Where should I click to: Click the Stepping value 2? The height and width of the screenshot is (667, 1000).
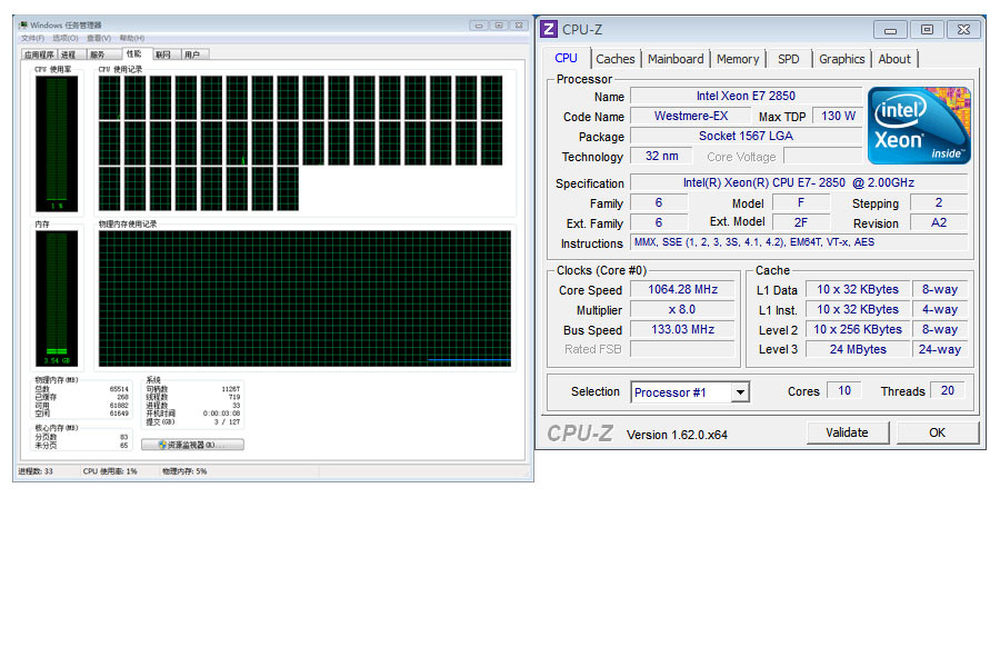pyautogui.click(x=938, y=203)
